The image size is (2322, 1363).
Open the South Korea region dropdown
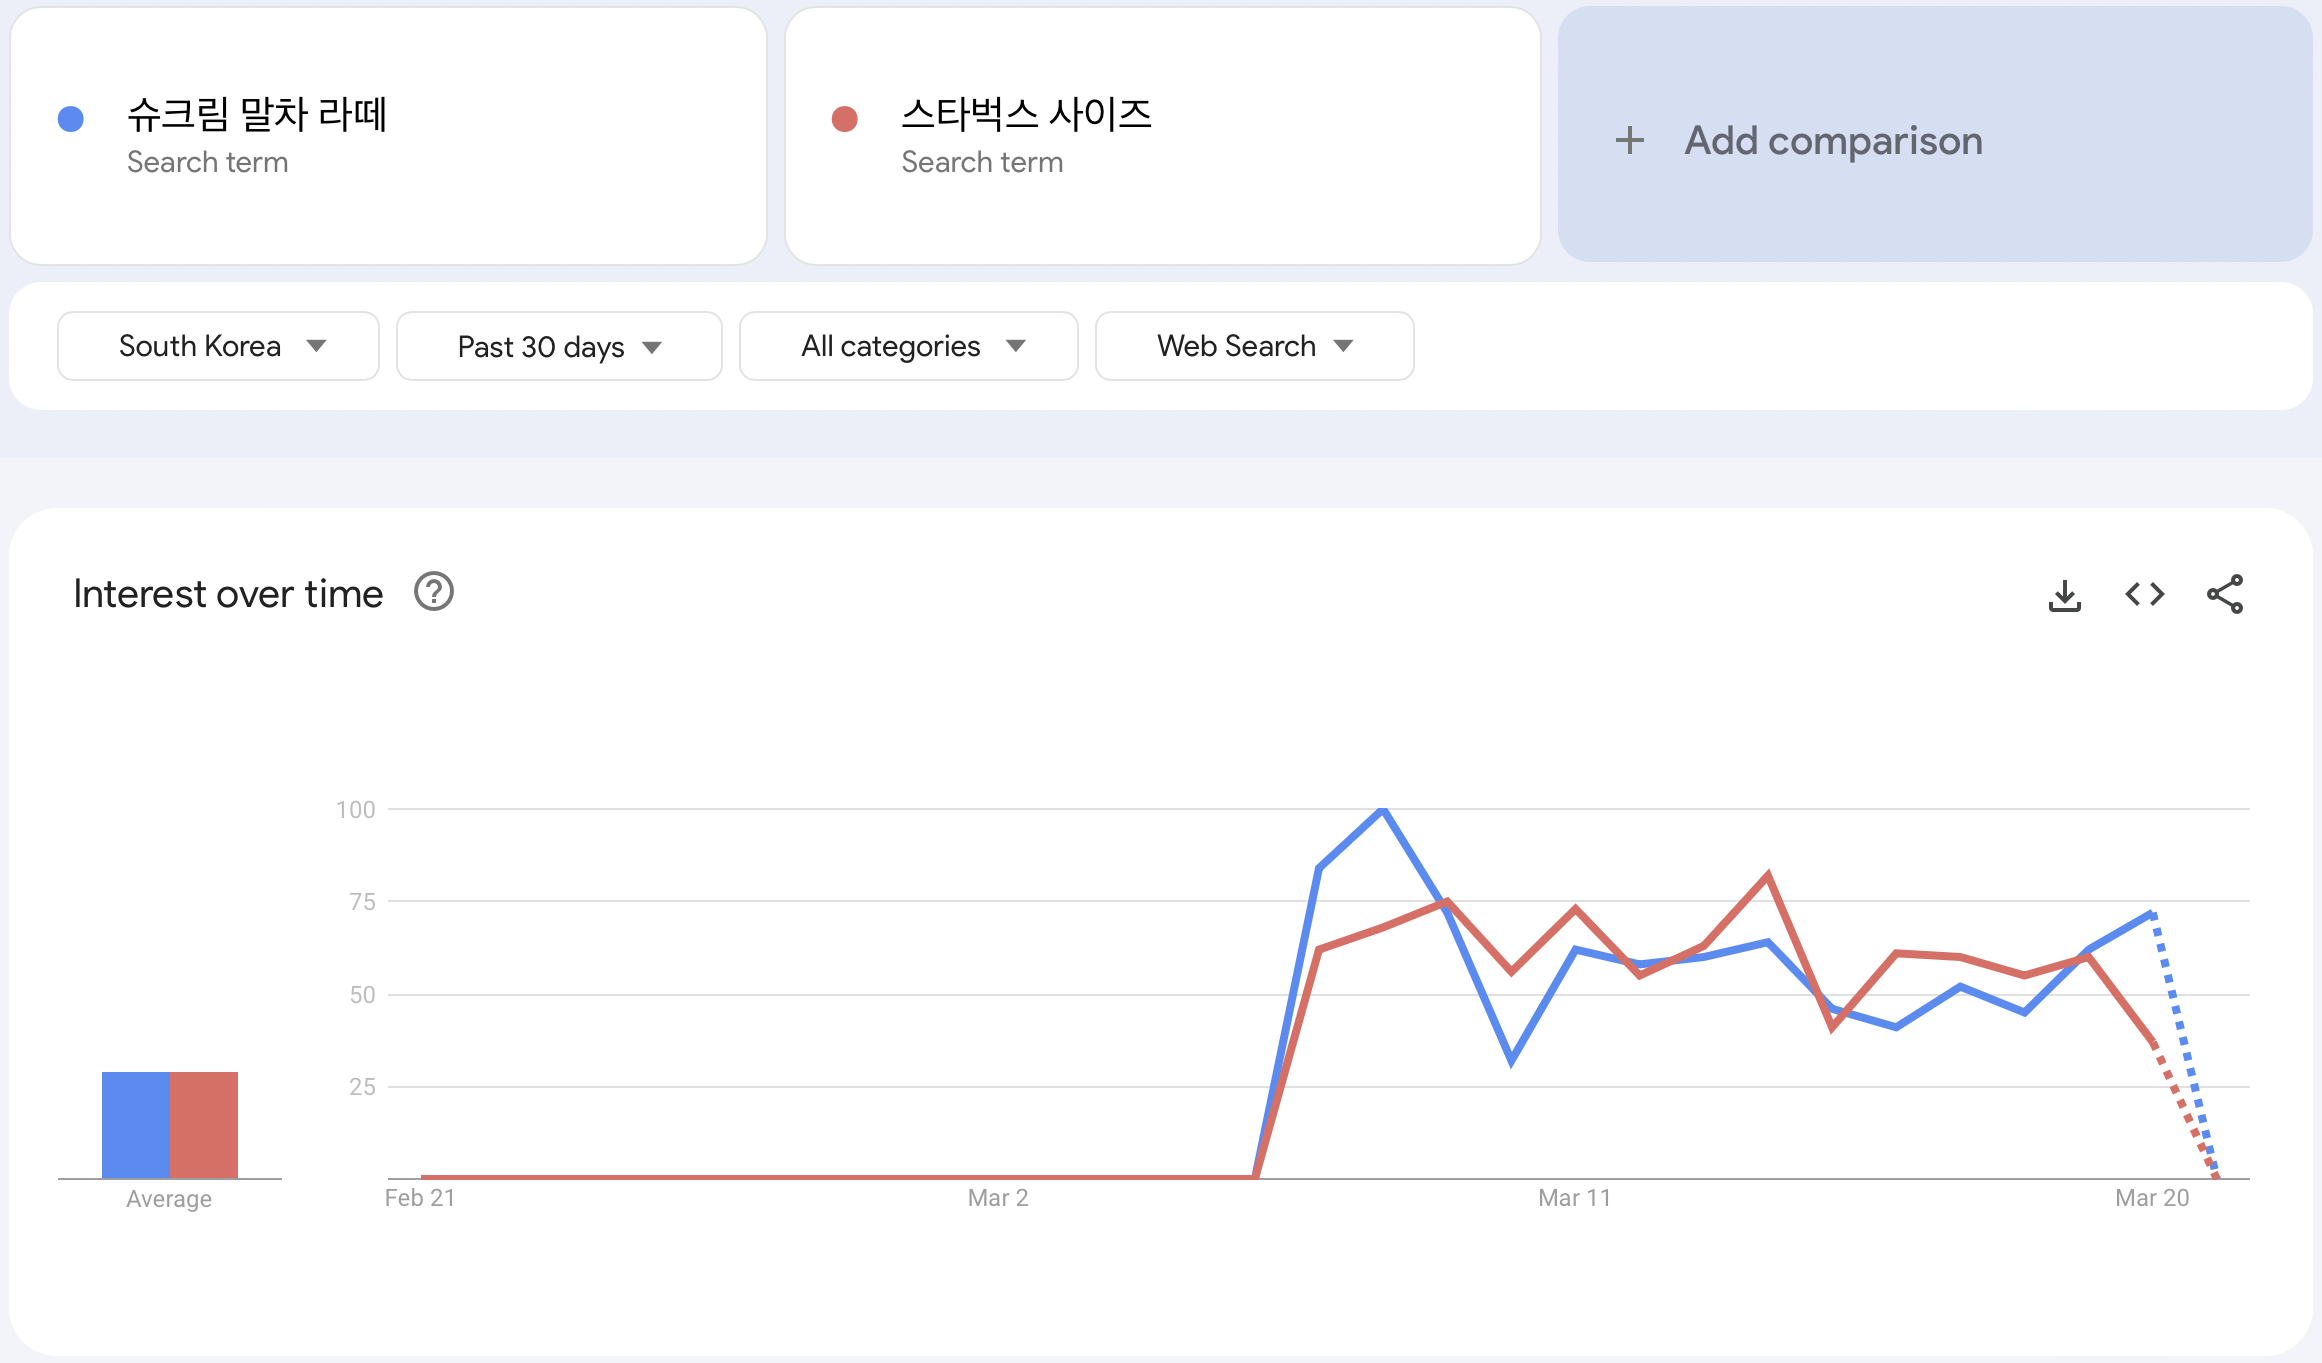[x=218, y=346]
